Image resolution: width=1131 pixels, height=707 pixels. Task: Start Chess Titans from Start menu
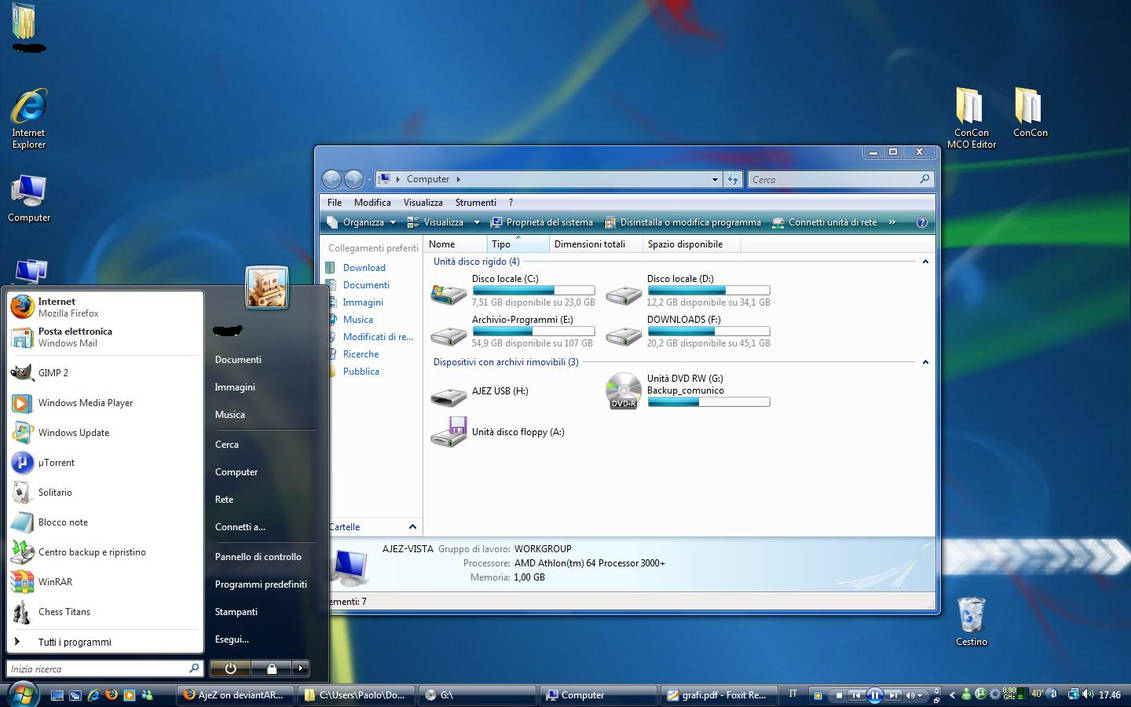(x=105, y=611)
